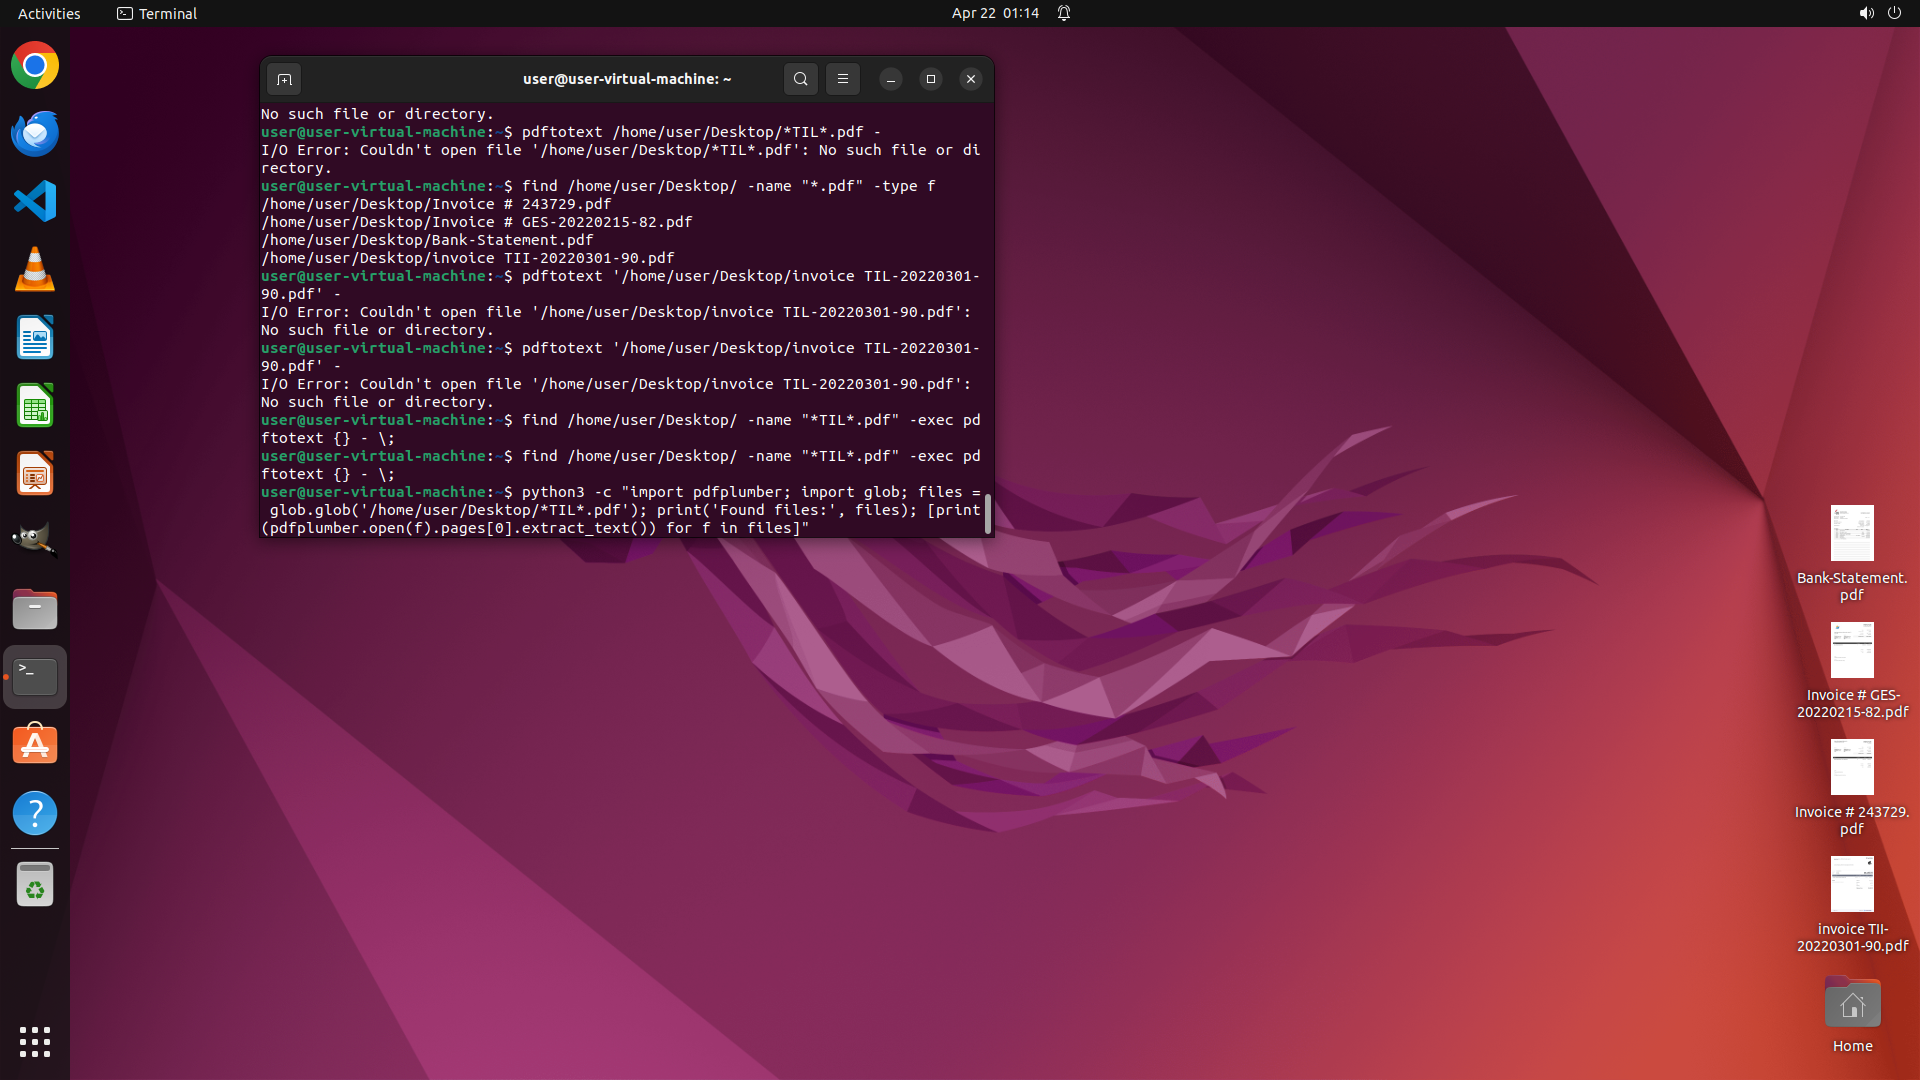The height and width of the screenshot is (1080, 1920).
Task: Open Thunderbird mail from the dock
Action: point(35,134)
